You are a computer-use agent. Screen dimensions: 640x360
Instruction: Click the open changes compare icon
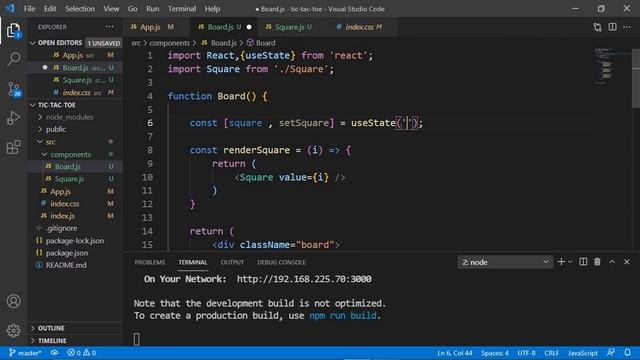598,27
